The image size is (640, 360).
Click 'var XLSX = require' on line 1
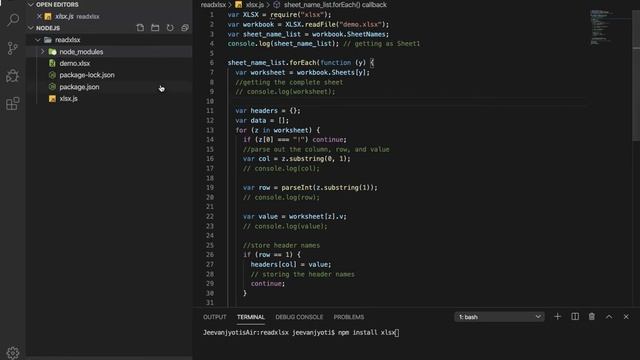point(279,15)
